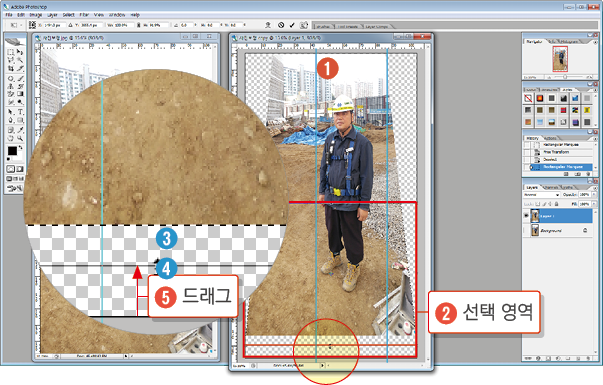Open the Image menu
Viewport: 603px width, 385px height.
36,15
